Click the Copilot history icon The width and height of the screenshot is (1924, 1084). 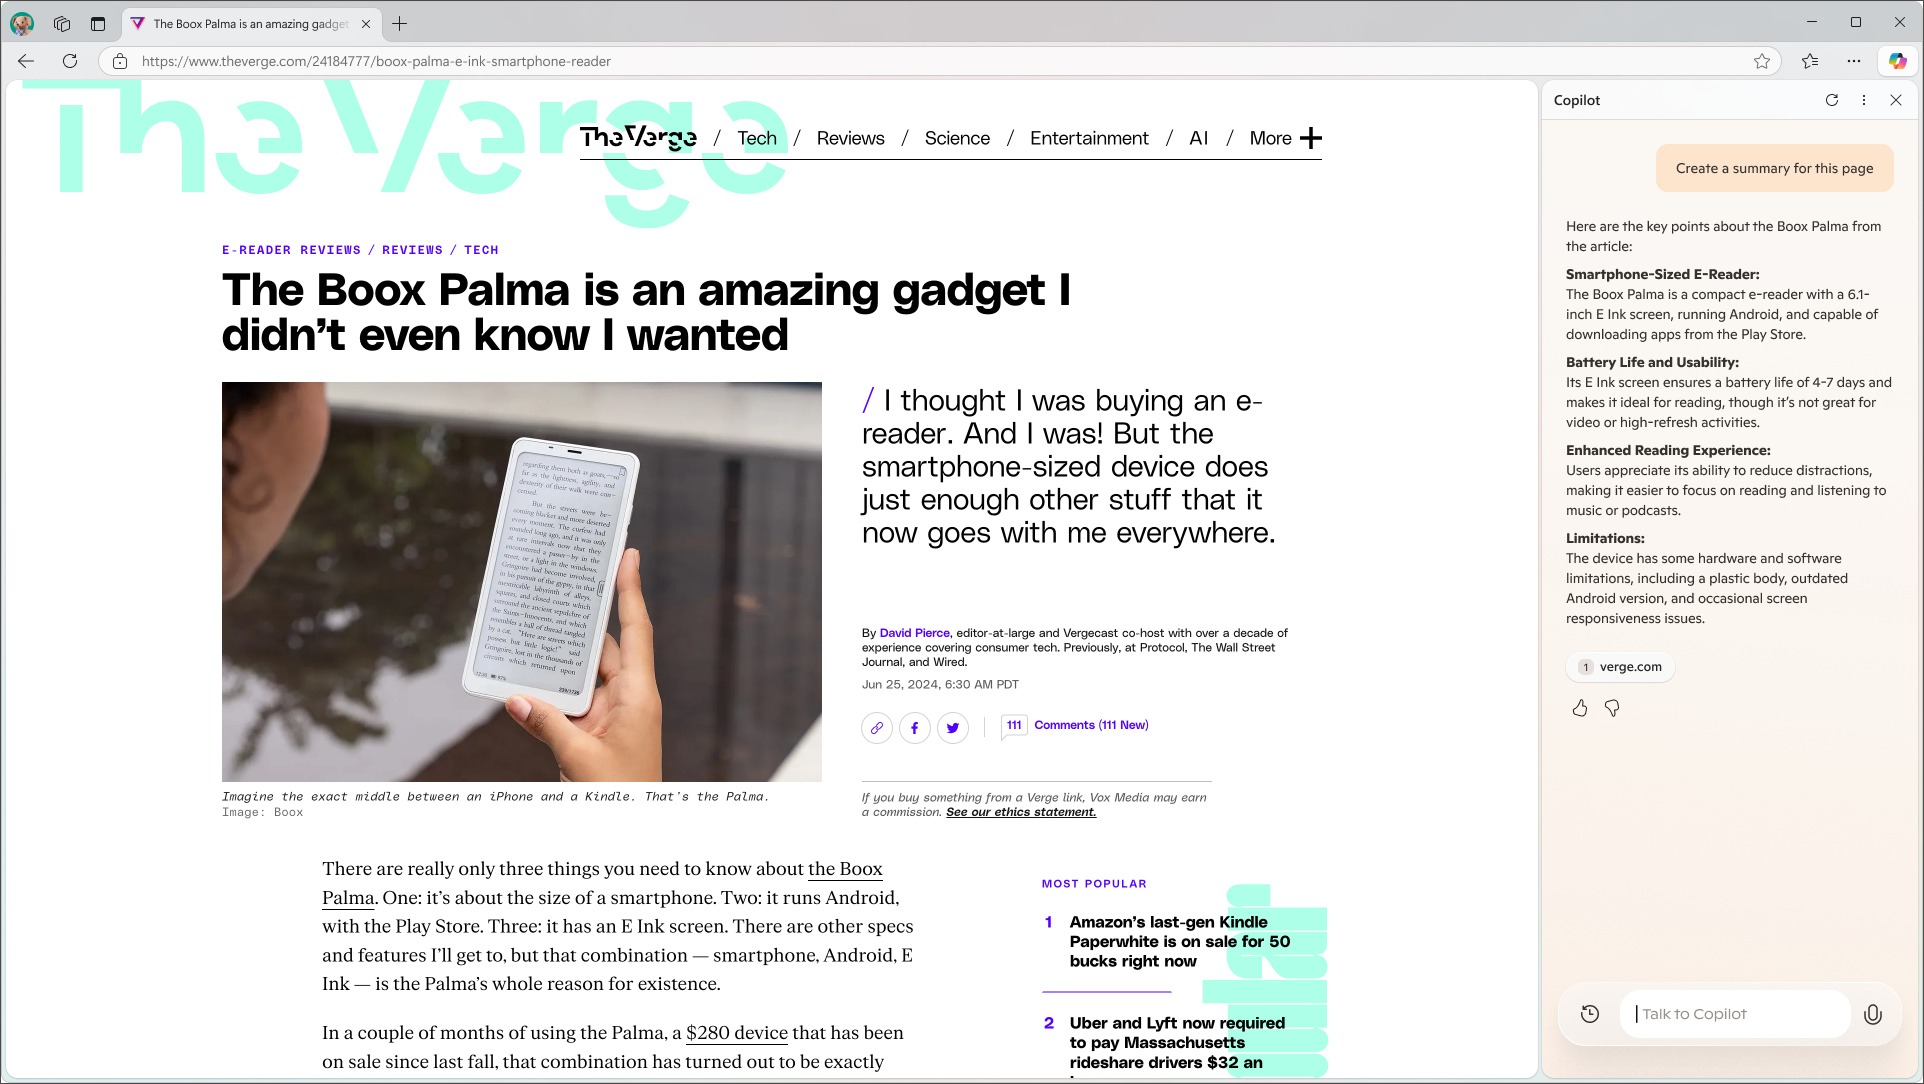1591,1014
